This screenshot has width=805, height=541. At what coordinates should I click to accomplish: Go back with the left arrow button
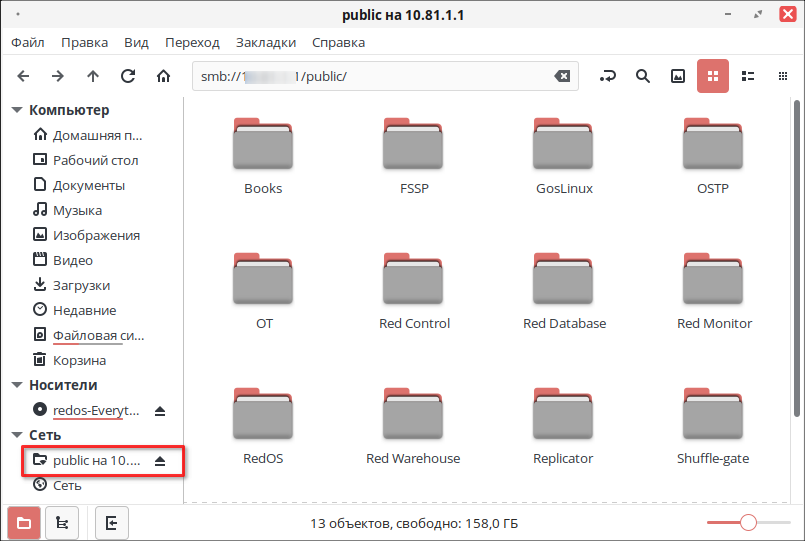click(23, 76)
